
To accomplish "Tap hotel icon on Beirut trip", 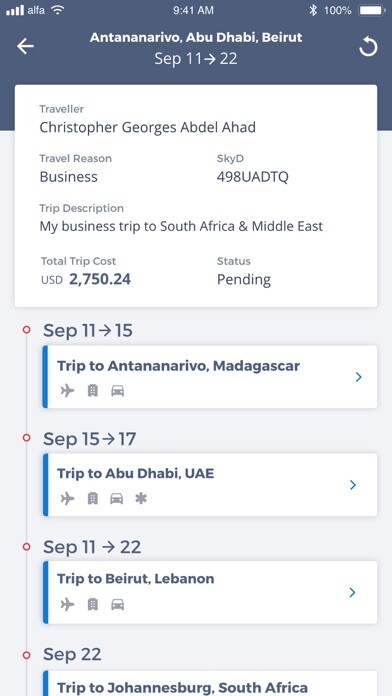I will (x=92, y=604).
